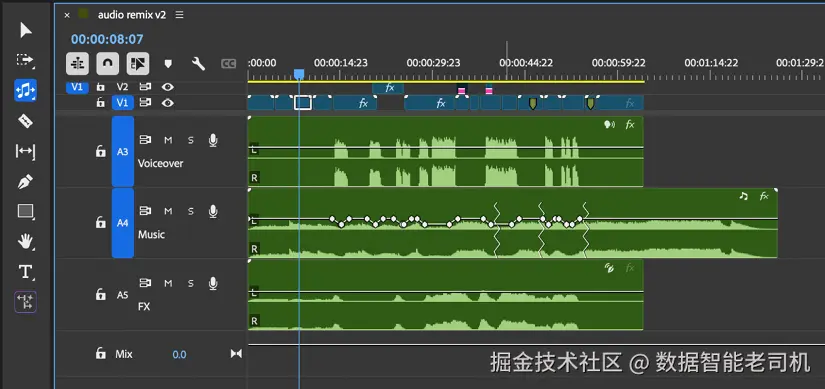
Task: Click the bottom purple-outlined tool icon
Action: pyautogui.click(x=25, y=302)
